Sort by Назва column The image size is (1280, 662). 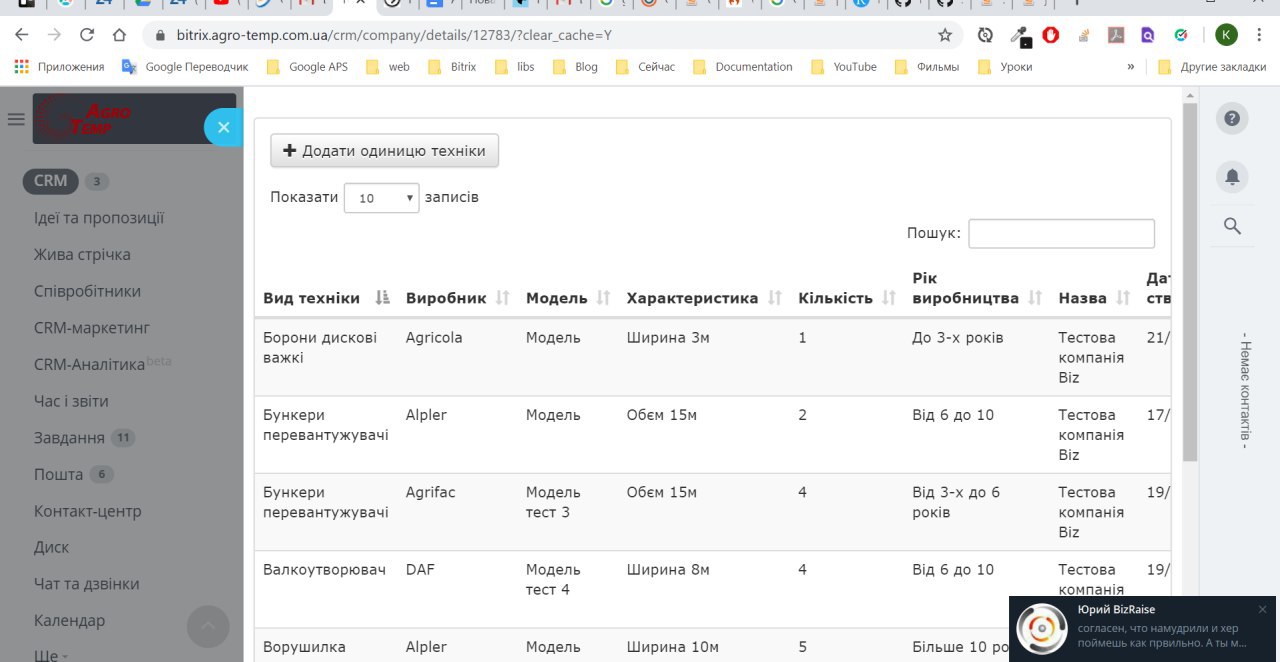click(1094, 298)
